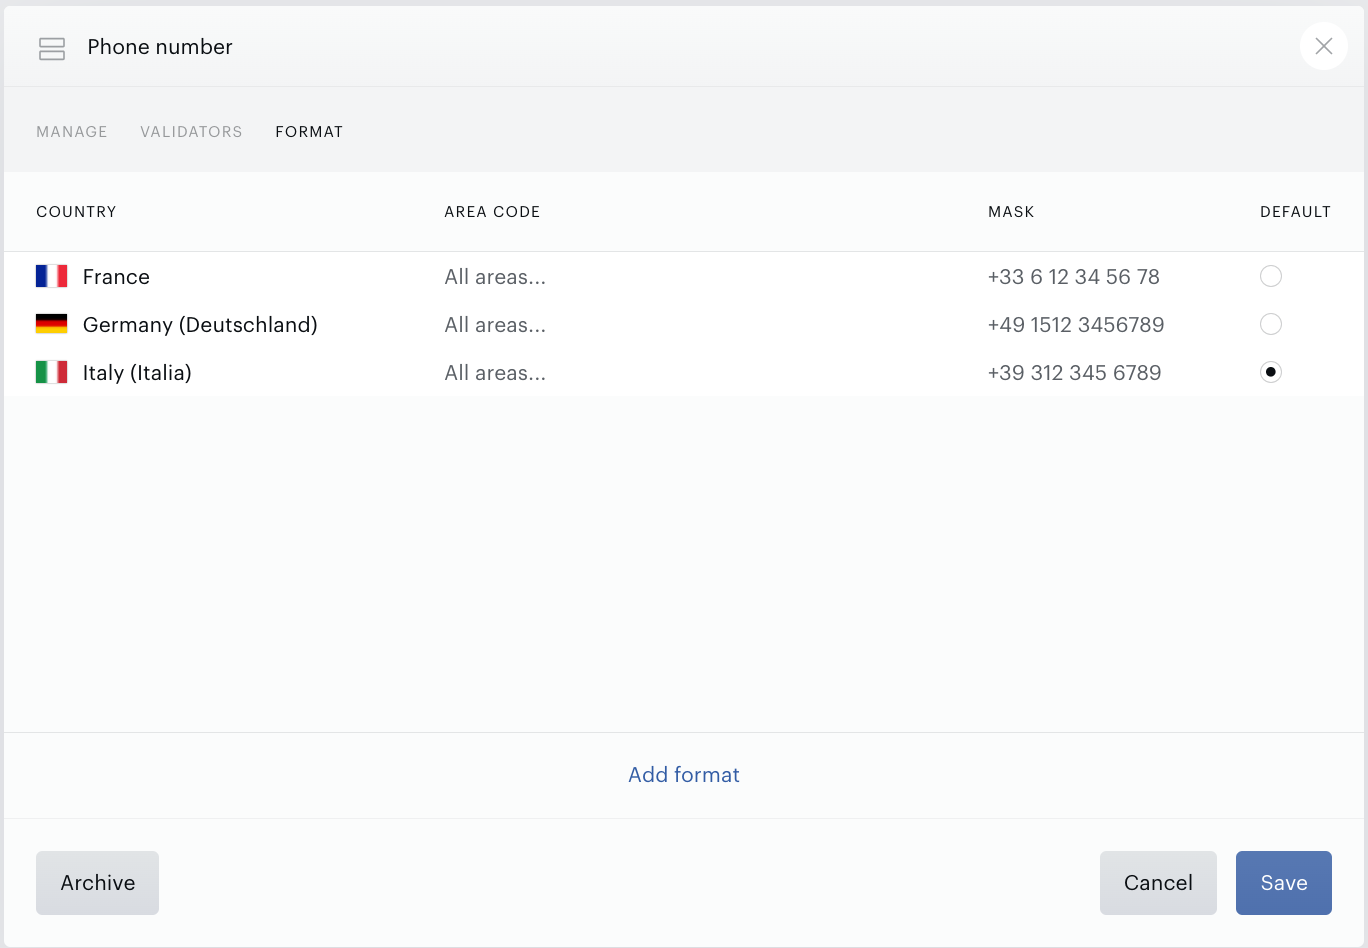Viewport: 1368px width, 948px height.
Task: Switch to the Validators tab
Action: 191,132
